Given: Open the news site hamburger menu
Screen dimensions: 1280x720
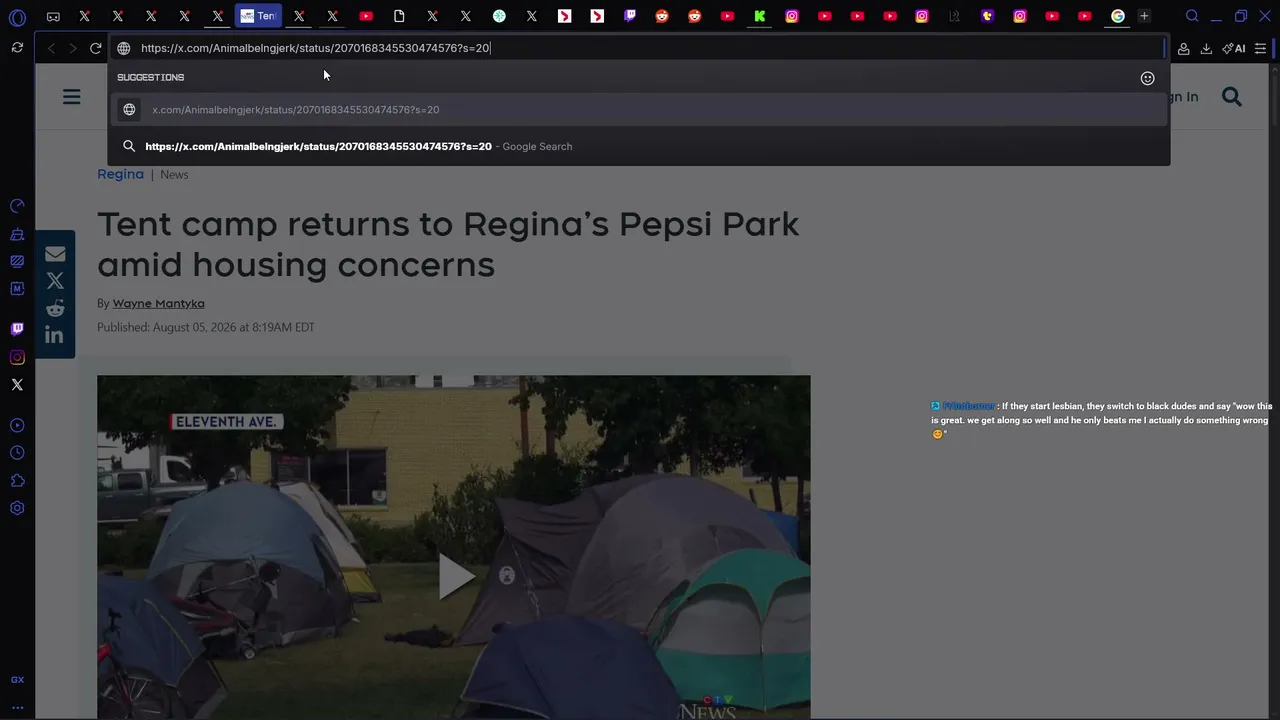Looking at the screenshot, I should tap(72, 97).
